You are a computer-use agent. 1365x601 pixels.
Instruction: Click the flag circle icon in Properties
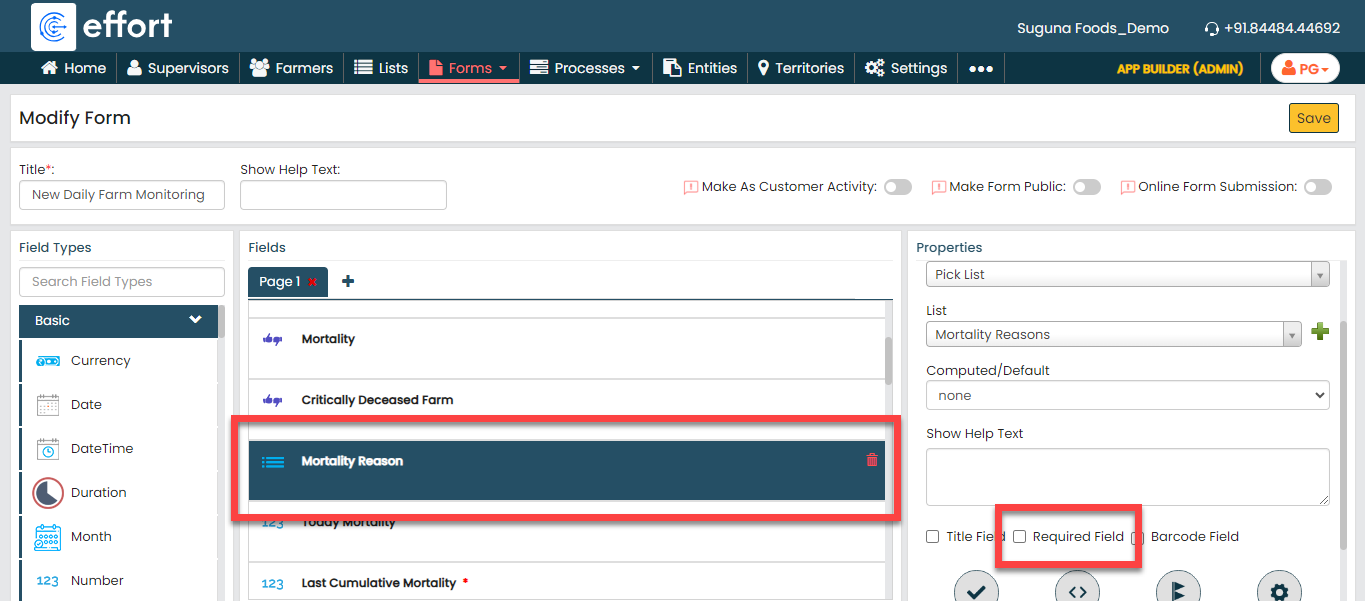(1177, 590)
